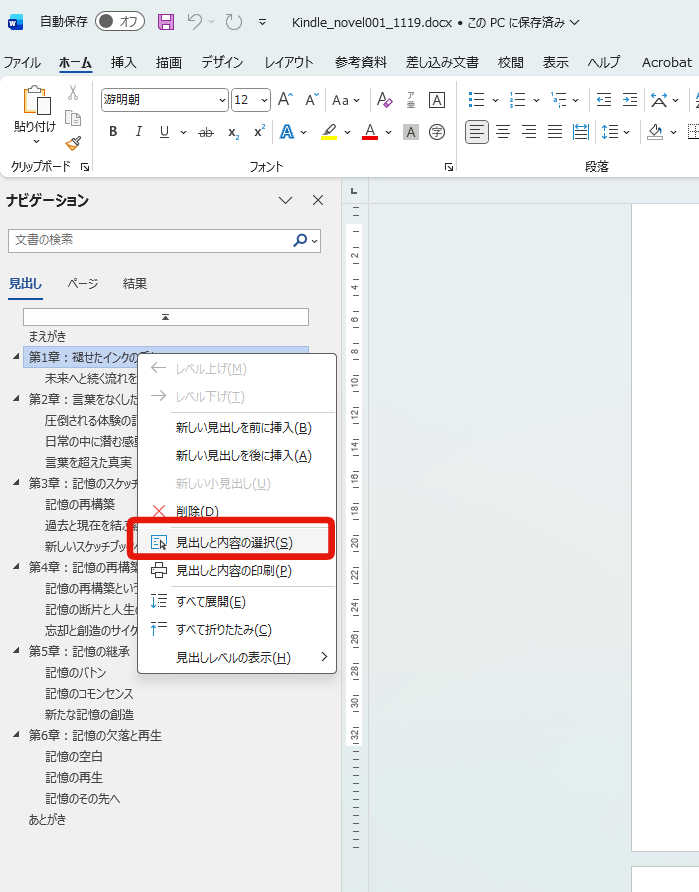Click the Align Right icon
This screenshot has width=699, height=892.
[x=529, y=133]
